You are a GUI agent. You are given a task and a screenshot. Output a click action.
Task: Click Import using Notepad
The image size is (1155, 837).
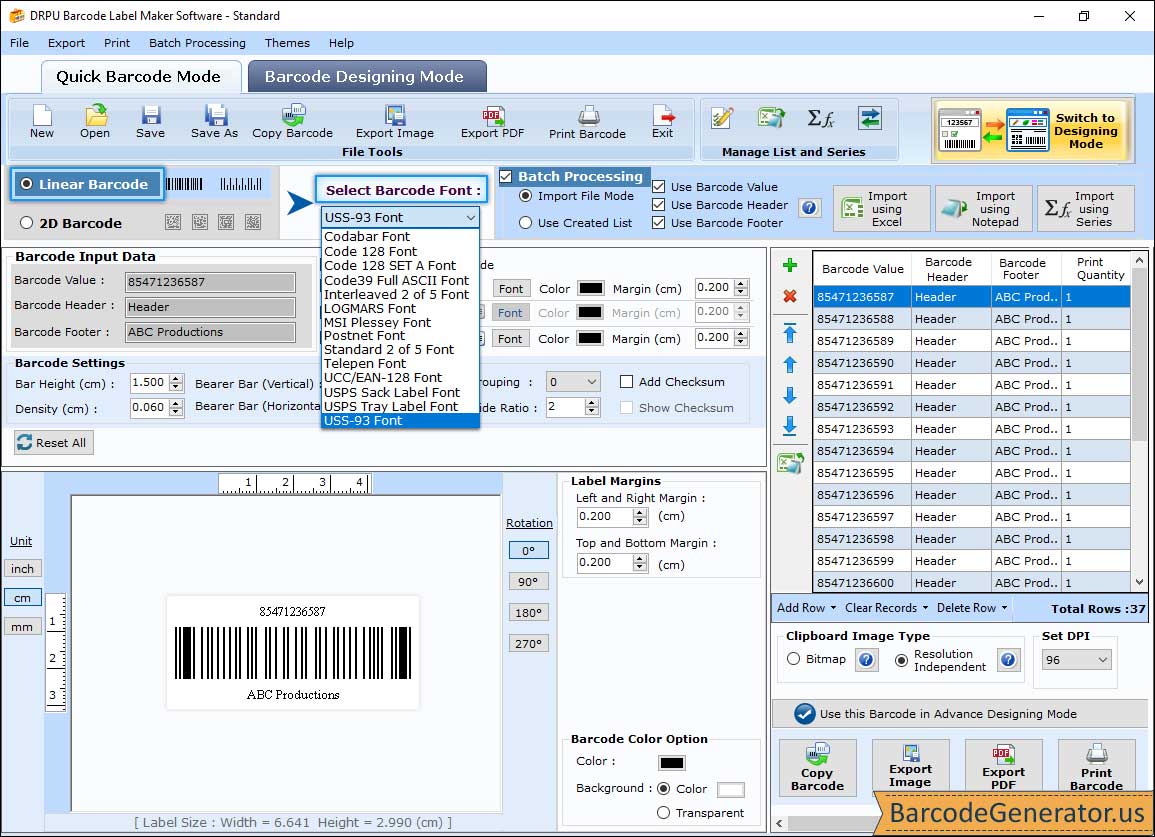click(983, 209)
